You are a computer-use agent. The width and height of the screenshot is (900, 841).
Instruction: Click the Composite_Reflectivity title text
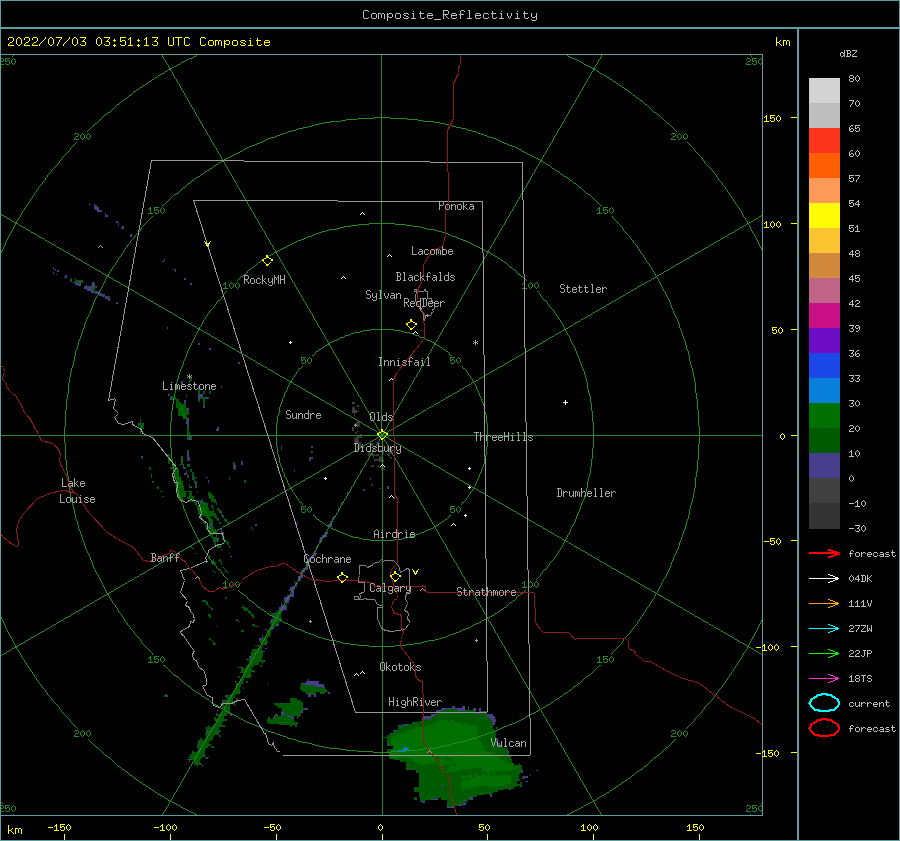tap(450, 15)
